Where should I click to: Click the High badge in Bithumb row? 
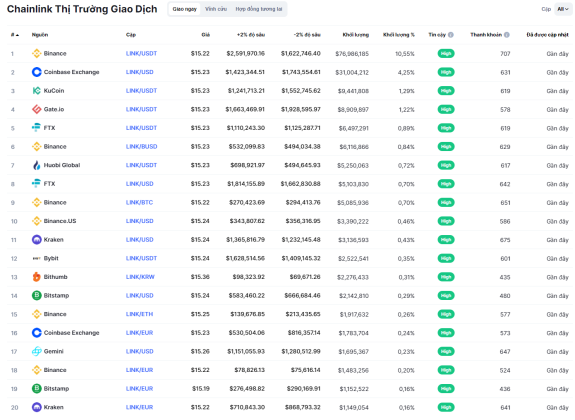point(446,277)
